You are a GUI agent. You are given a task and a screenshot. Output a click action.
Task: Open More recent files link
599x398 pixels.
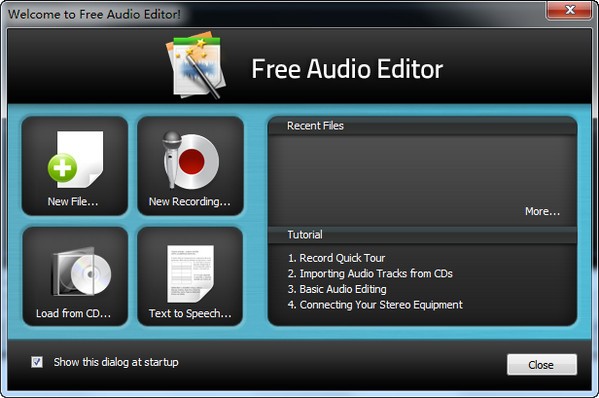[x=542, y=211]
